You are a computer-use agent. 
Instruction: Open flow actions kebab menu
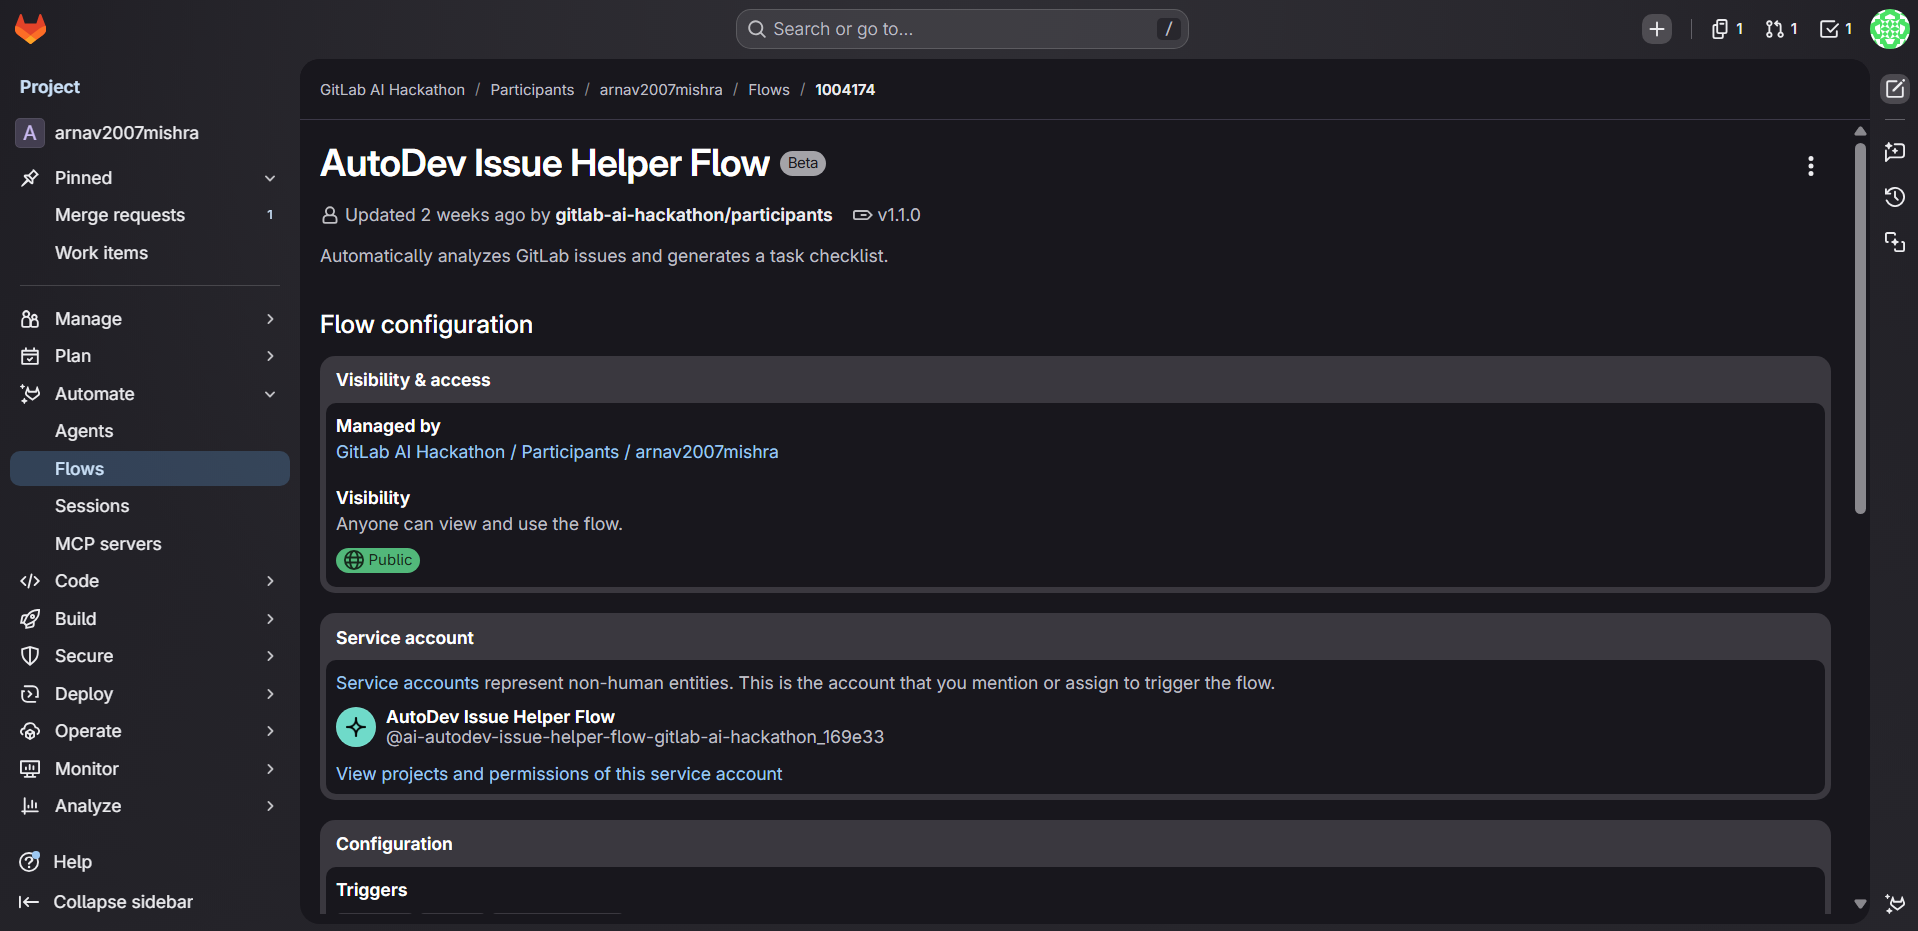click(x=1810, y=166)
